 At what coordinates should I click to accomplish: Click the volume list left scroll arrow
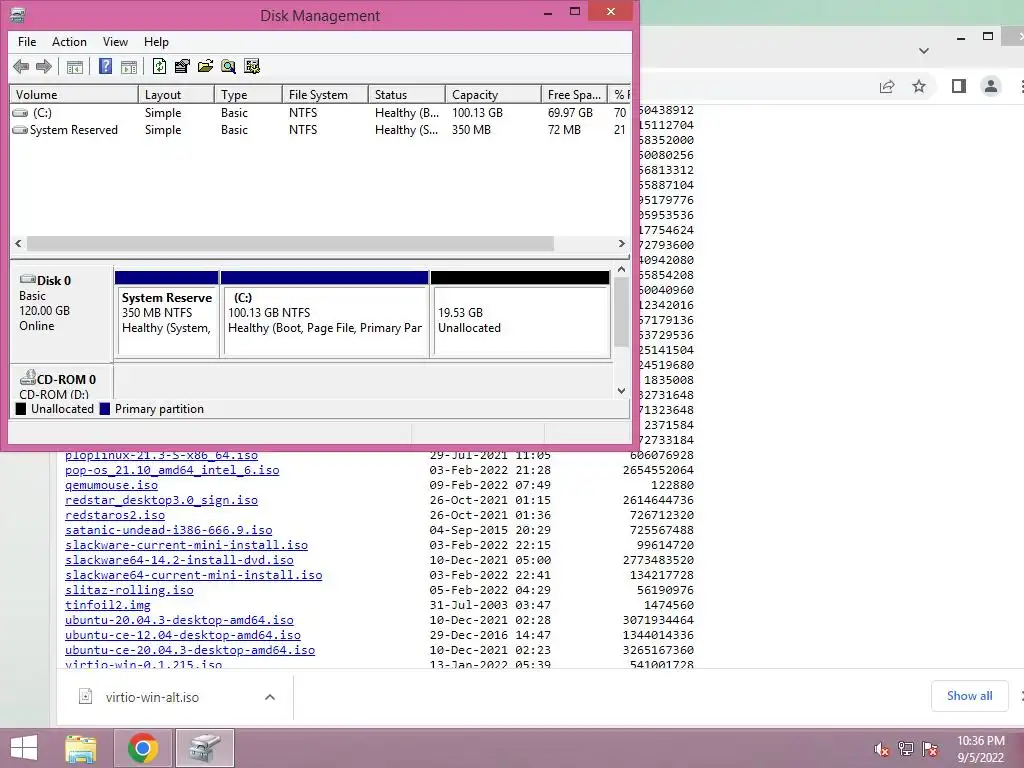pos(18,244)
